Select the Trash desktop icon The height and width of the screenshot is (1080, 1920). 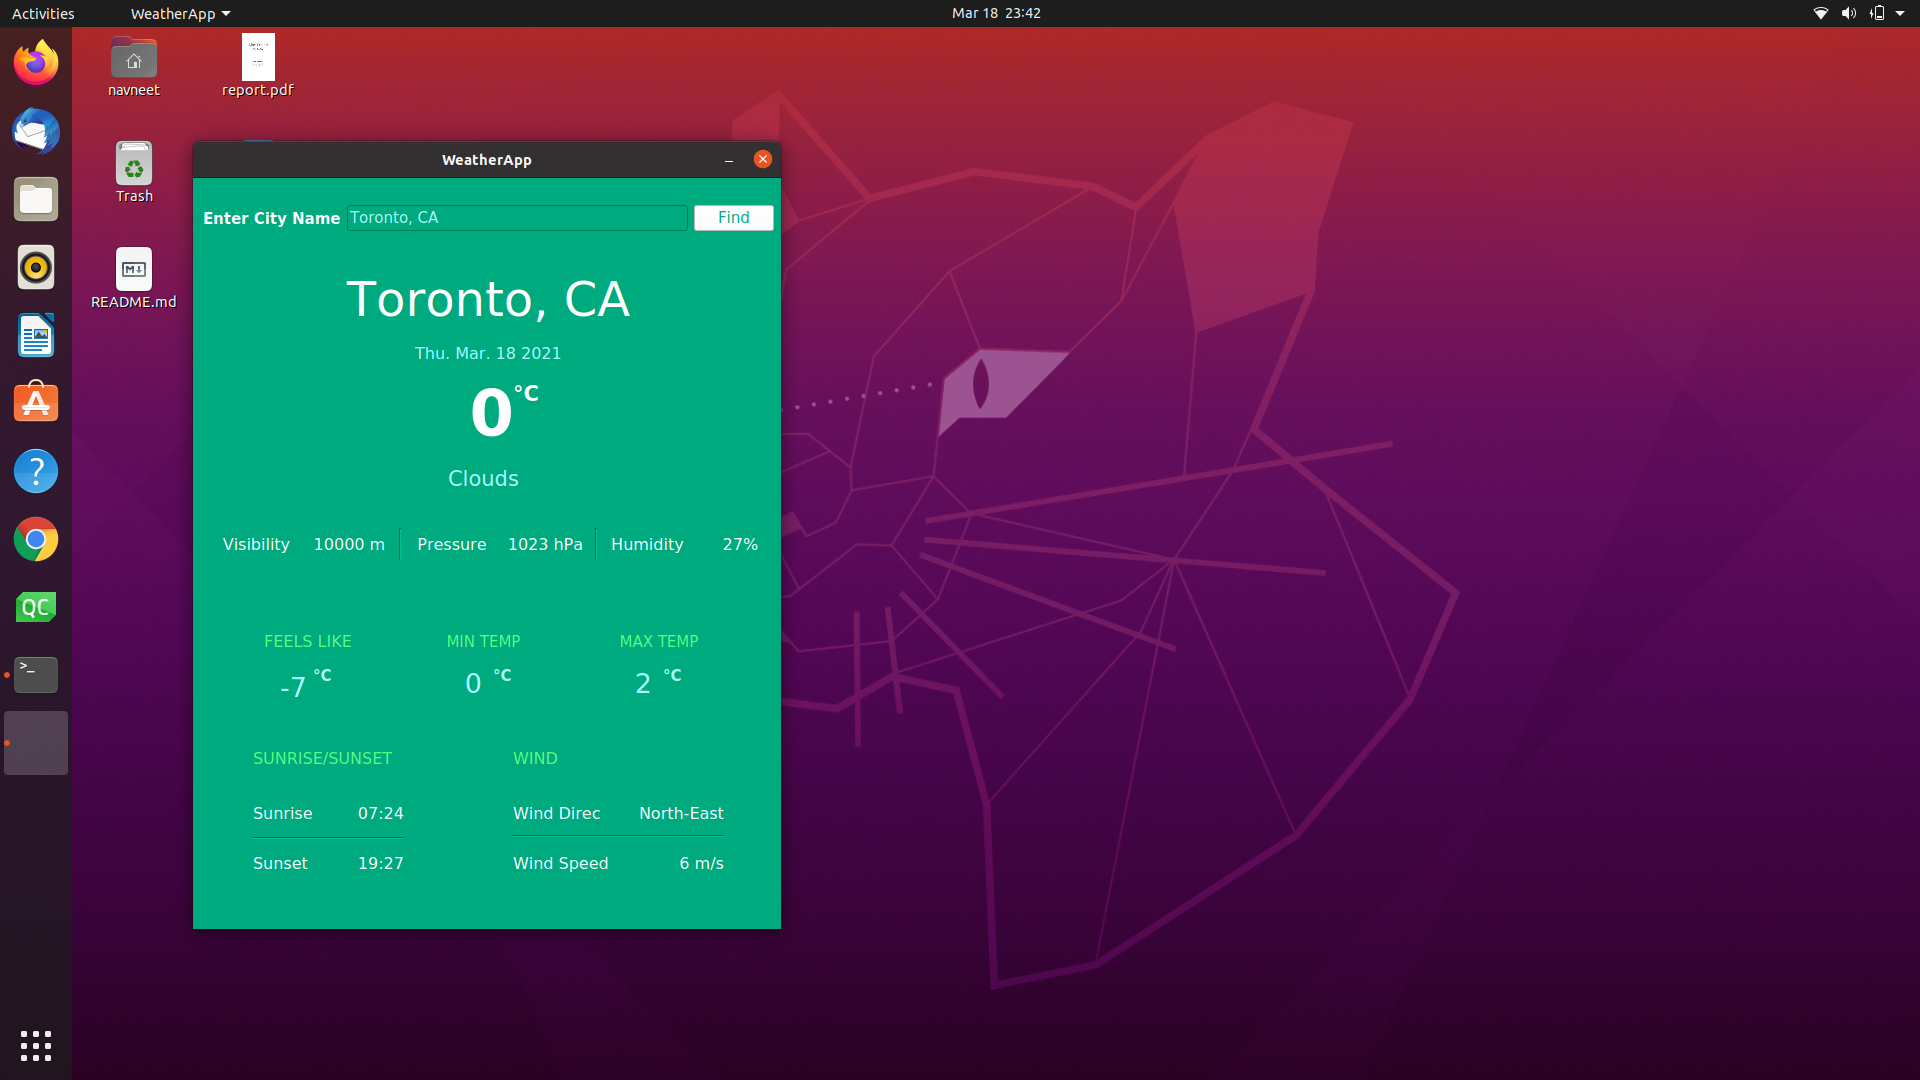tap(134, 173)
